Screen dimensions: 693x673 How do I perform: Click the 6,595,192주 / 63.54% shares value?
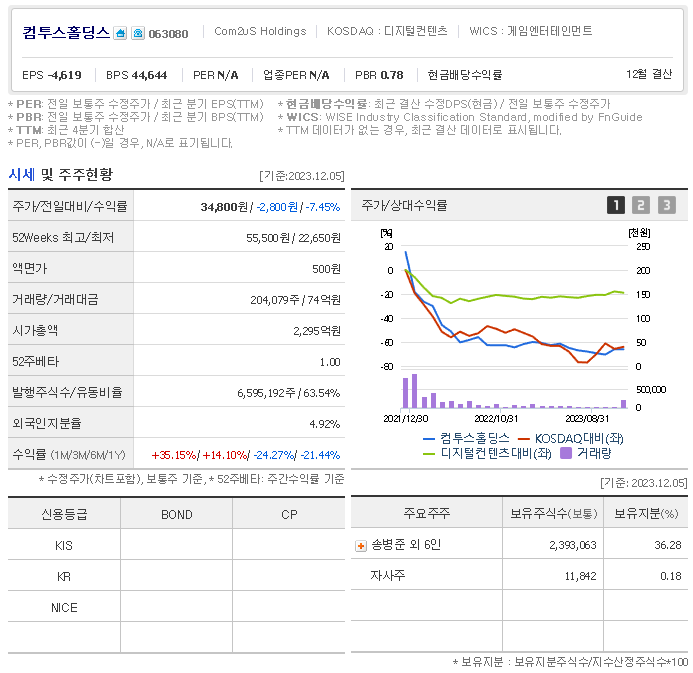point(289,393)
